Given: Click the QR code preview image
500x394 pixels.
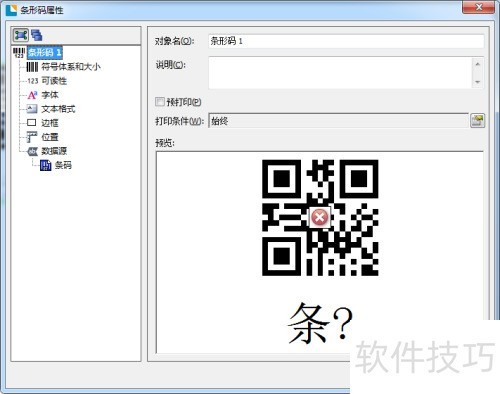Looking at the screenshot, I should click(x=320, y=218).
